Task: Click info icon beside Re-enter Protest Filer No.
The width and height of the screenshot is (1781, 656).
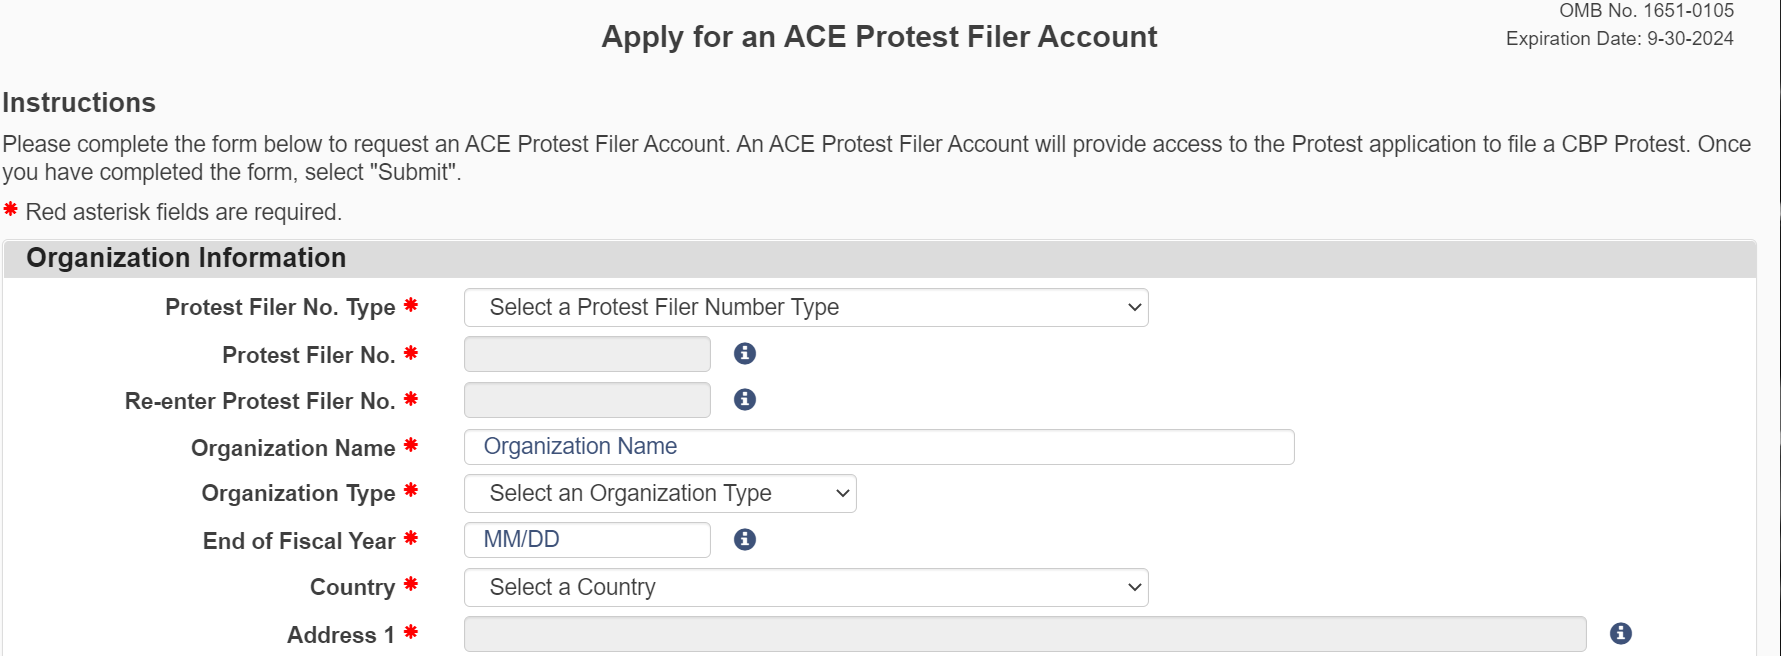Action: pos(745,400)
